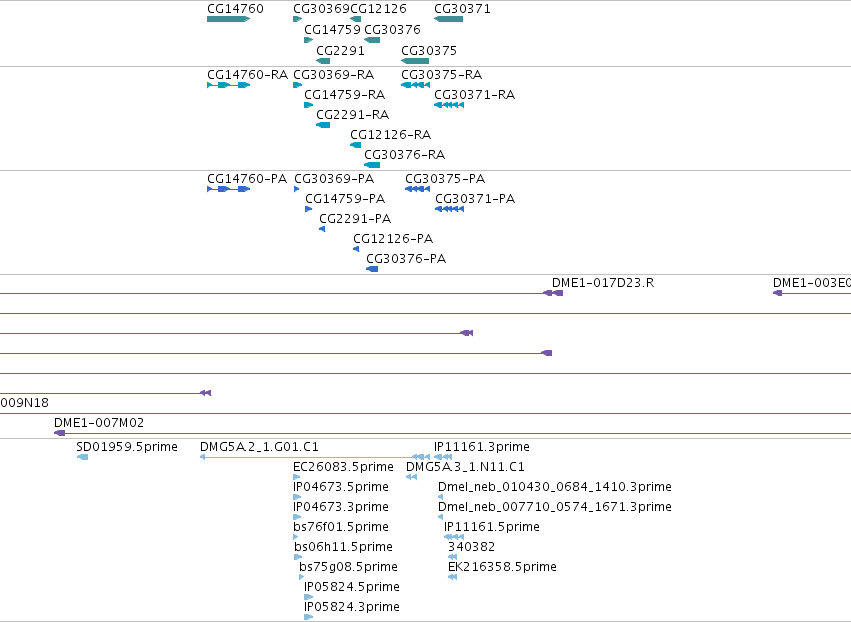Open transcript CG30376-RA
Screen dimensions: 851x622
[x=404, y=155]
